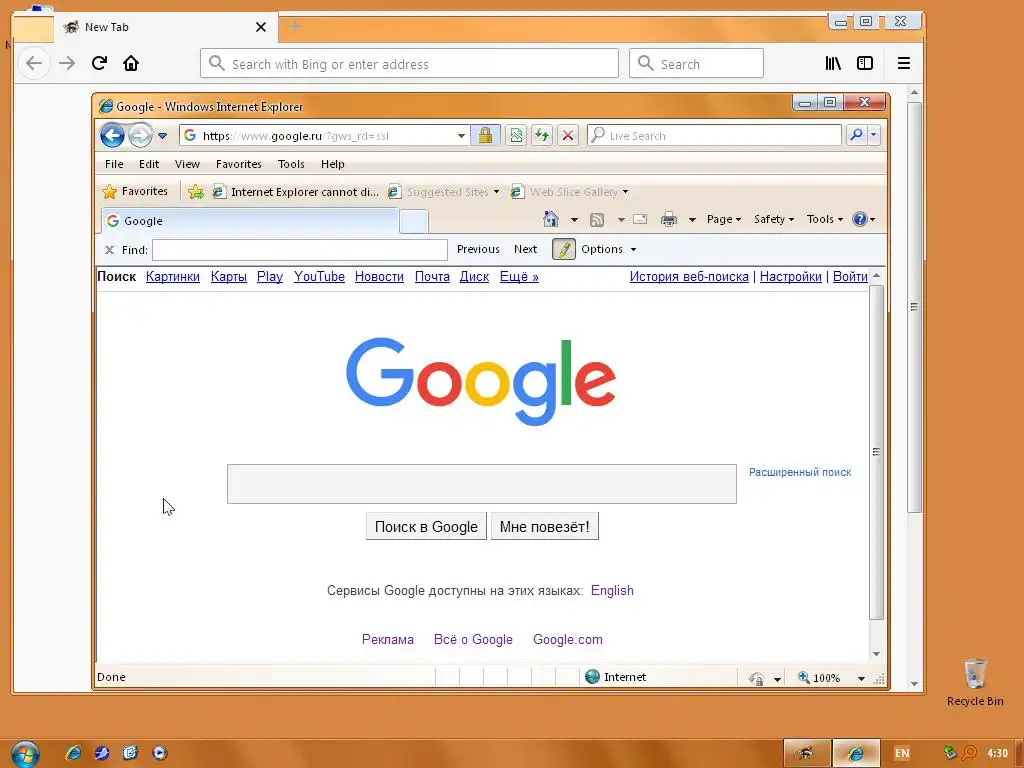
Task: Open the IE Help menu
Action: (x=332, y=164)
